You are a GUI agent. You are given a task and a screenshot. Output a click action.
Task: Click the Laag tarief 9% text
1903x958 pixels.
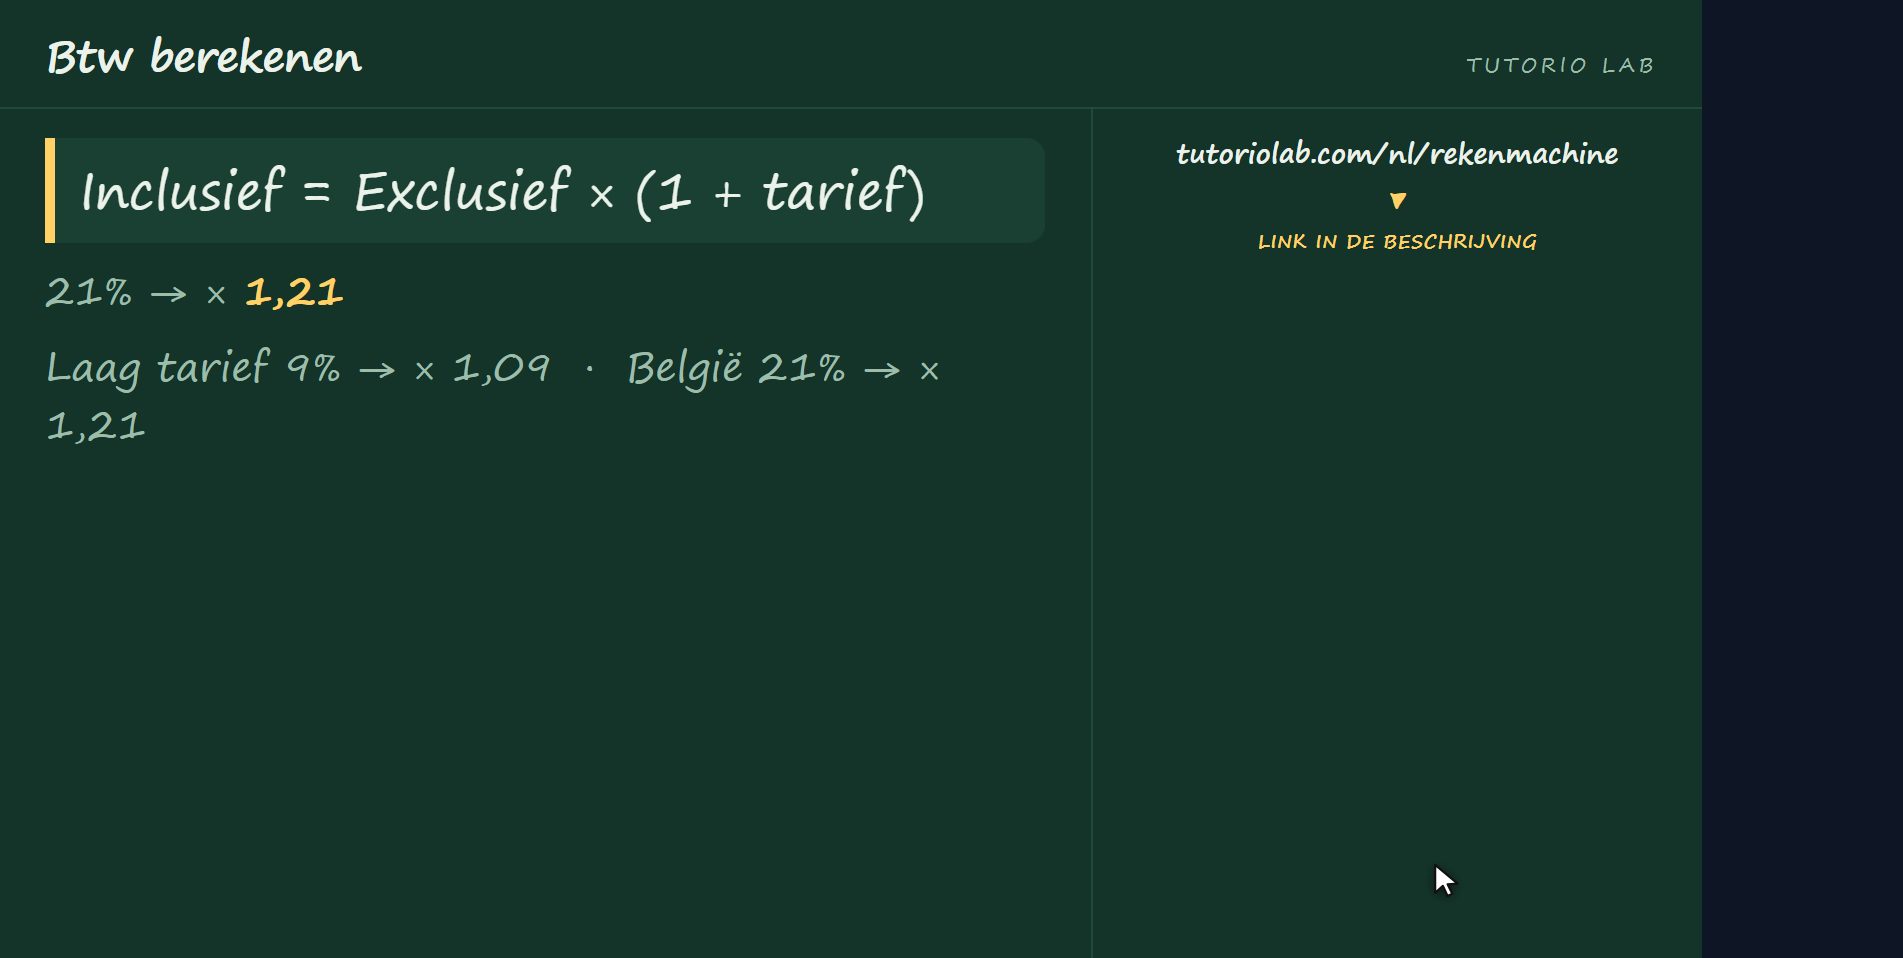click(193, 369)
